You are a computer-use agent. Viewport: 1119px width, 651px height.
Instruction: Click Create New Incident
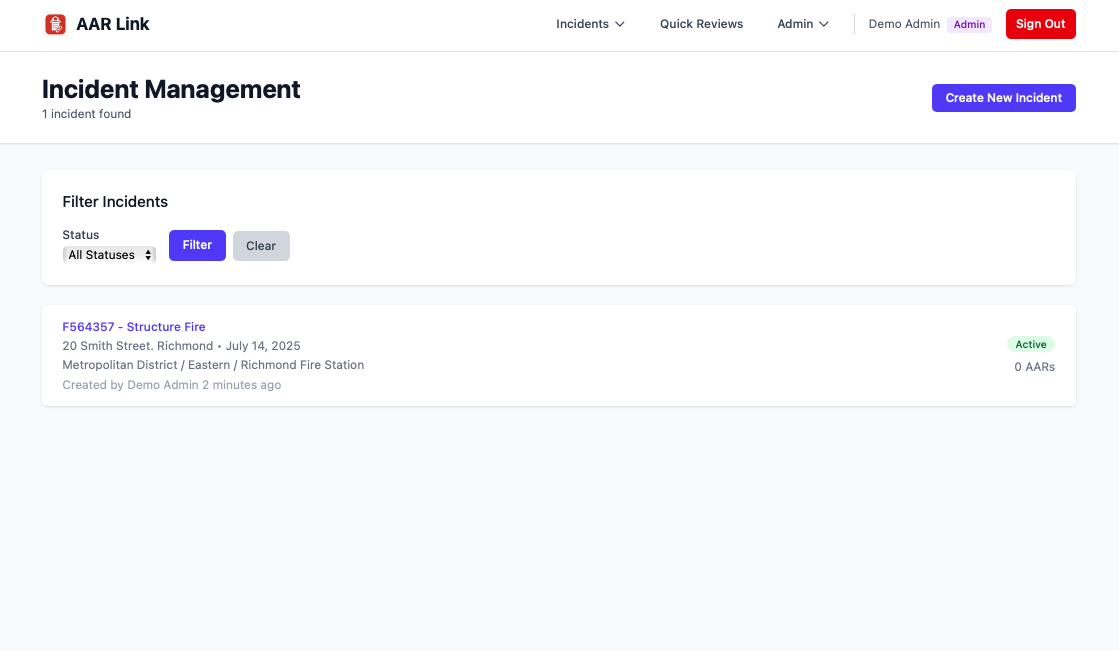[1003, 97]
